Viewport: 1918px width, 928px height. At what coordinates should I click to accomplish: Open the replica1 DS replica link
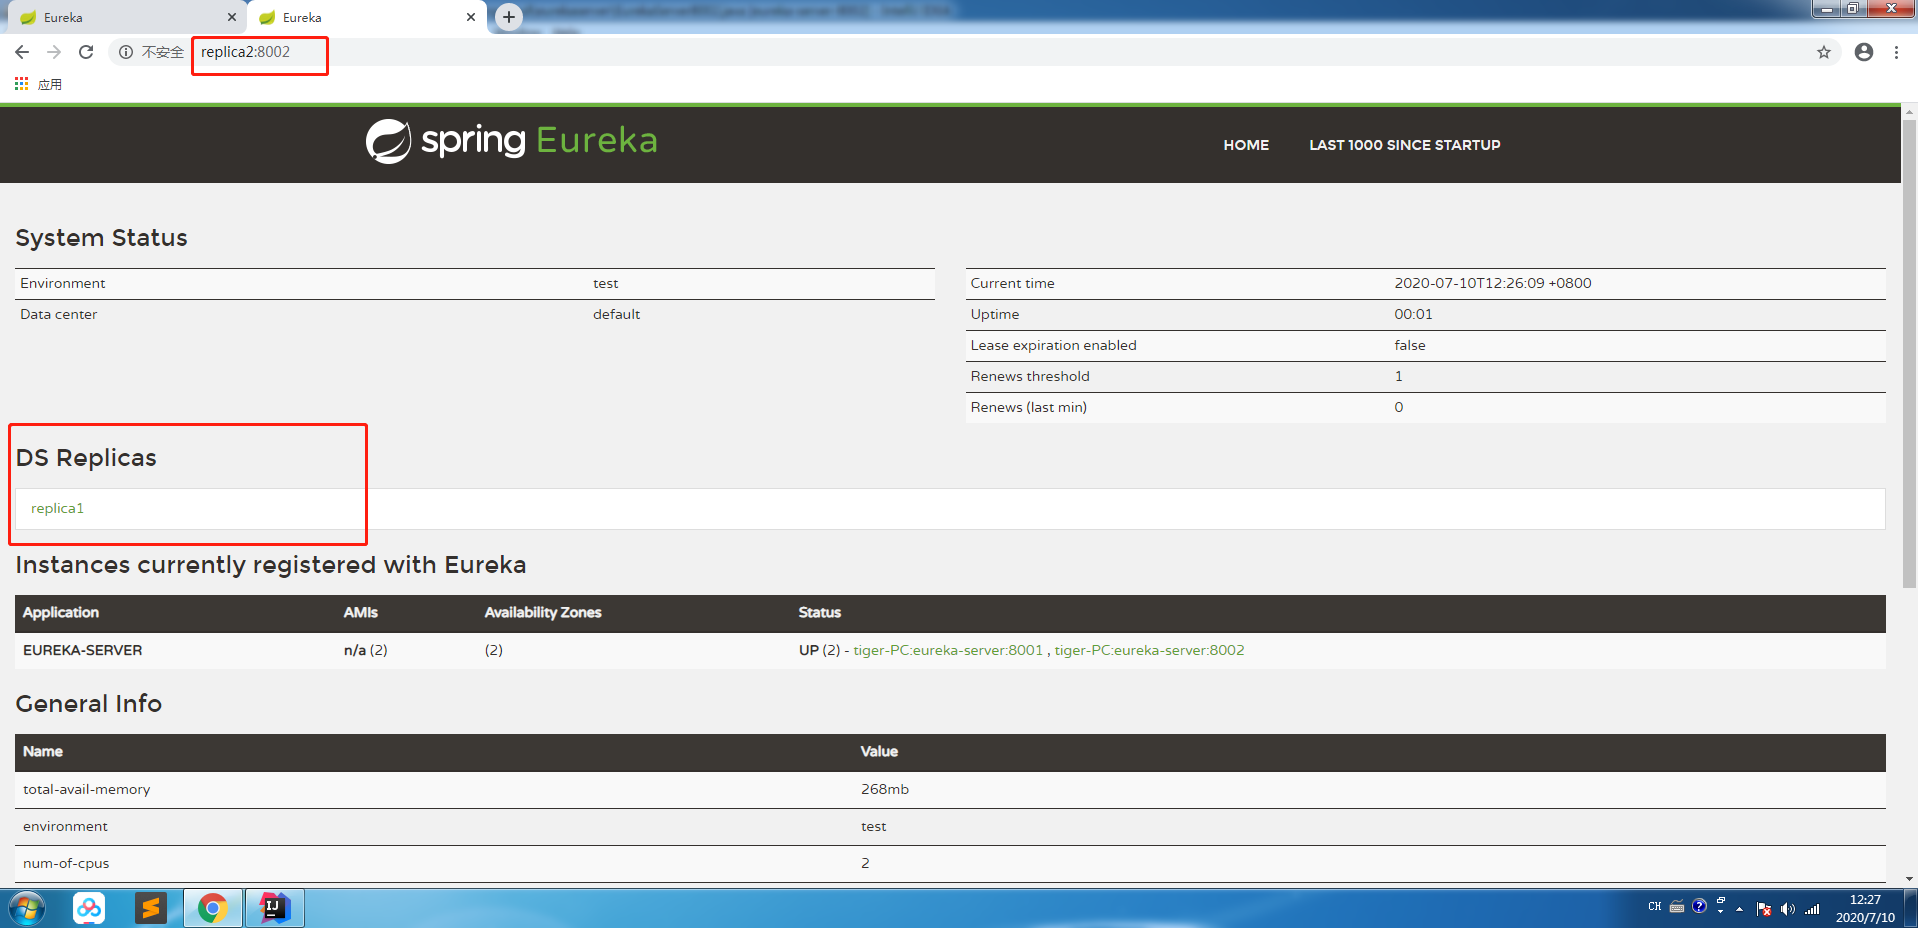[x=57, y=508]
